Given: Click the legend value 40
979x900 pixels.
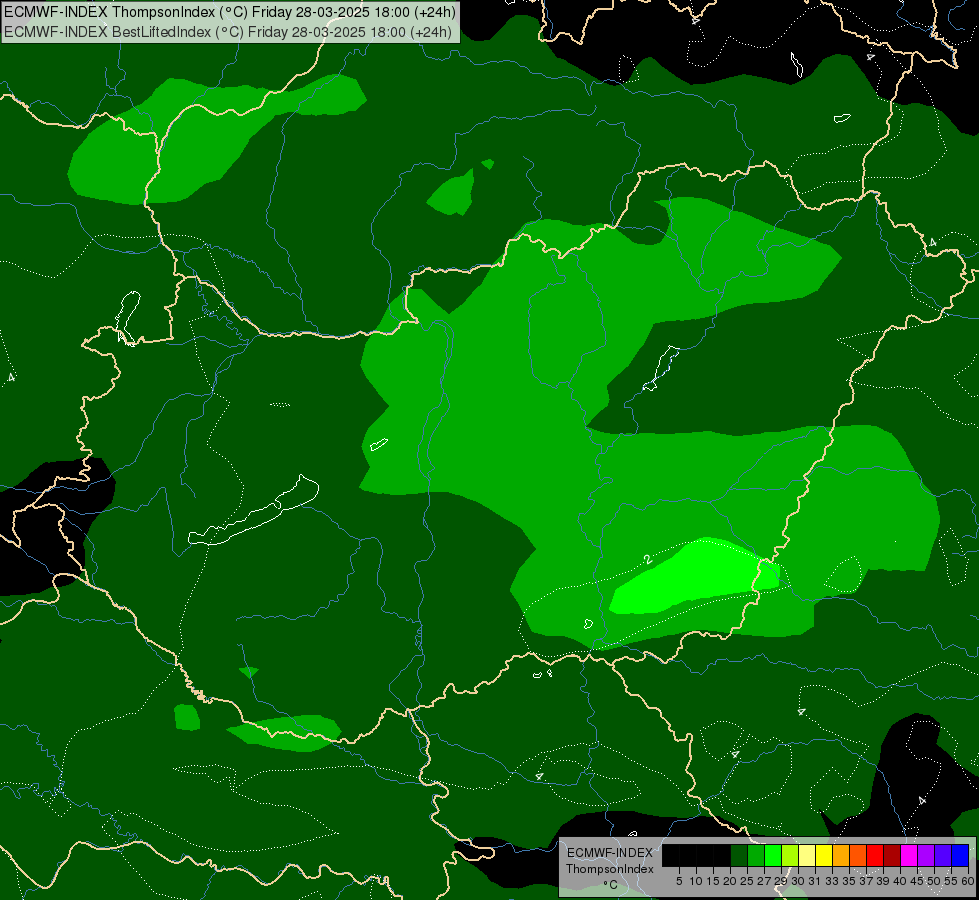Looking at the screenshot, I should click(x=900, y=881).
